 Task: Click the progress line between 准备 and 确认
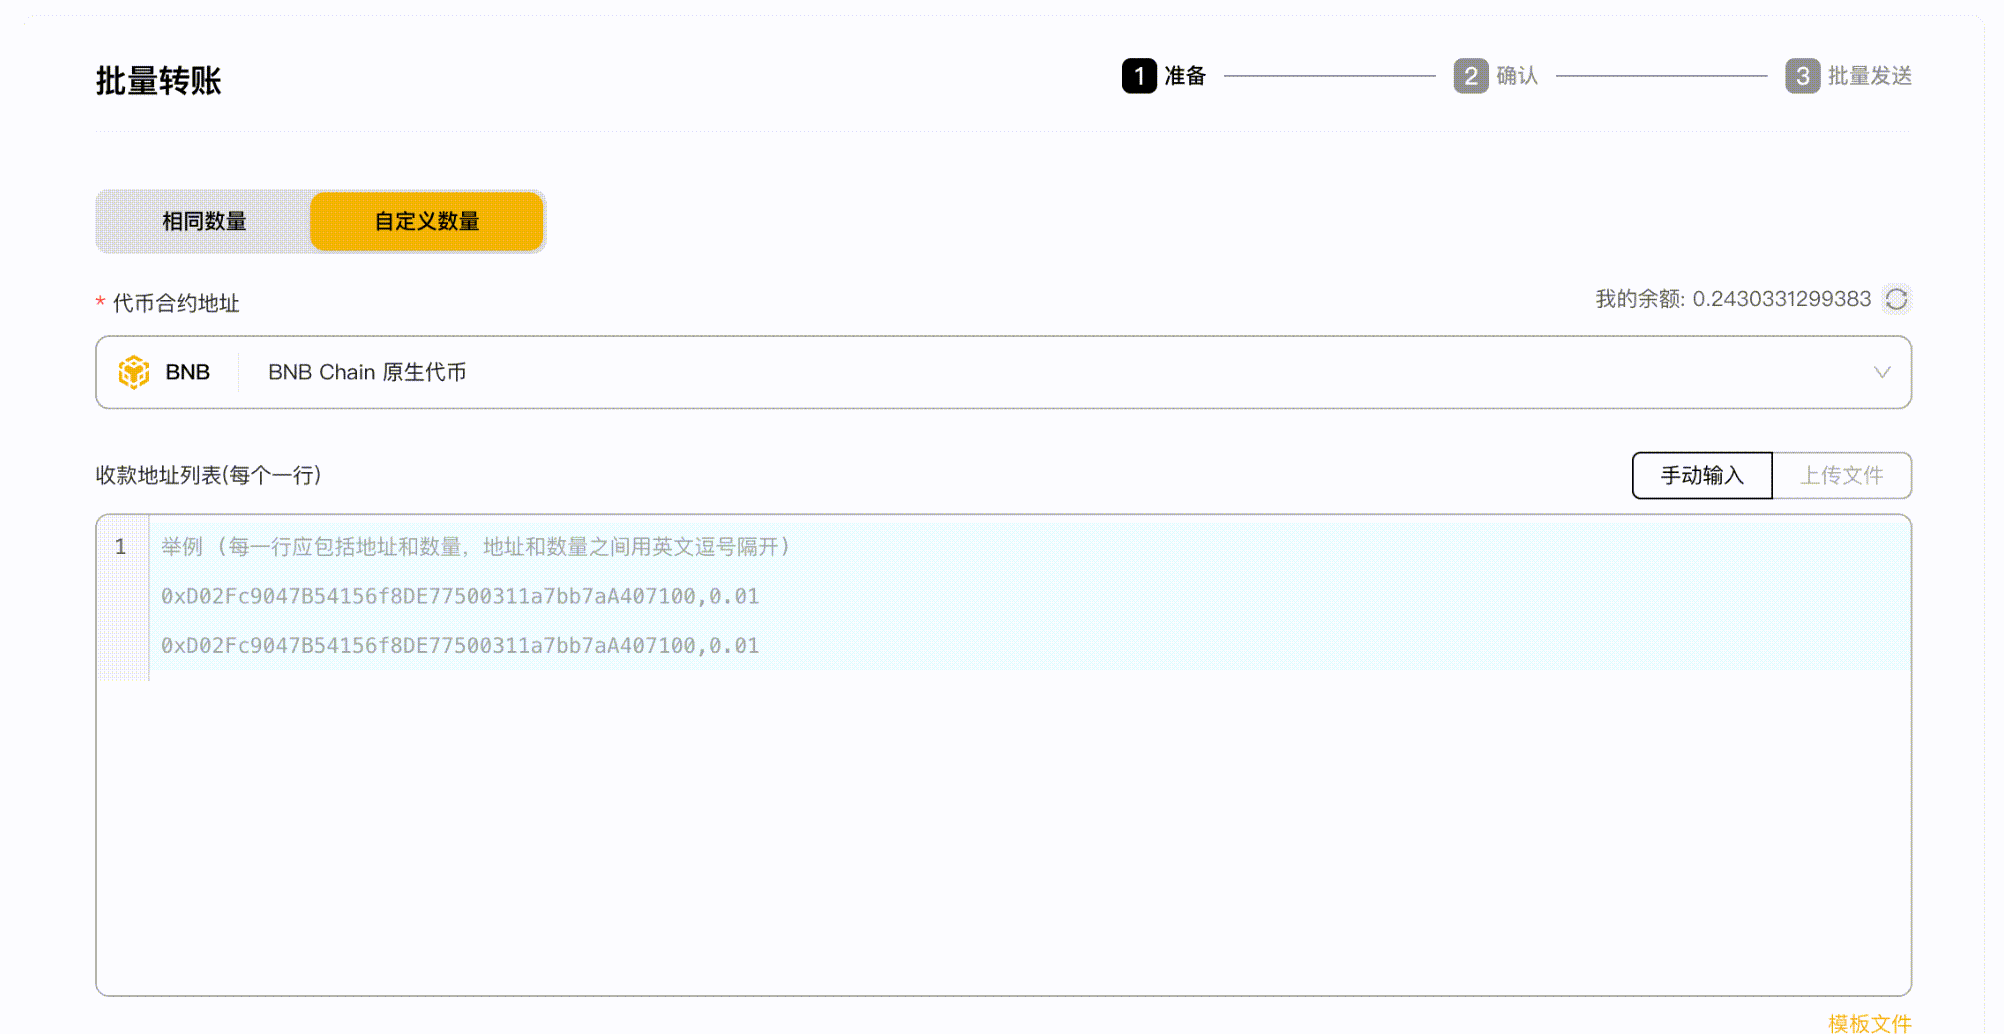(1329, 76)
